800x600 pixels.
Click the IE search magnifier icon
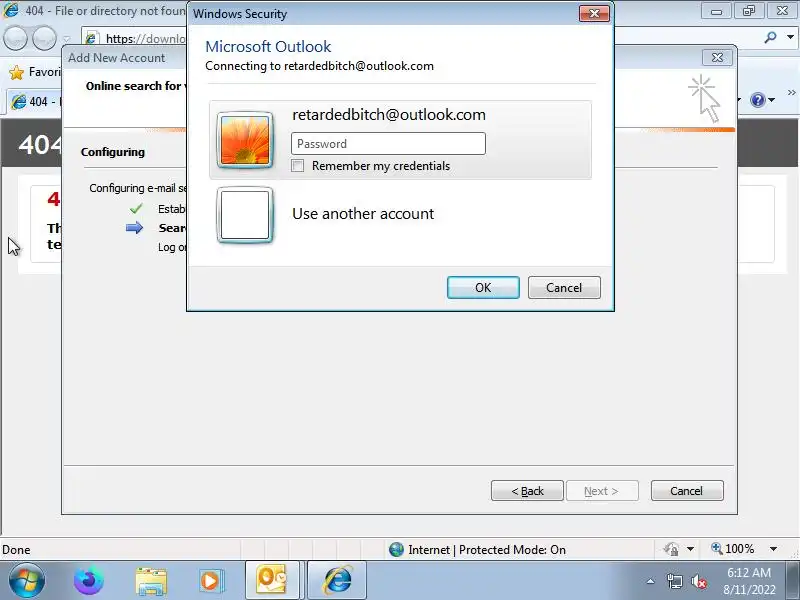770,37
